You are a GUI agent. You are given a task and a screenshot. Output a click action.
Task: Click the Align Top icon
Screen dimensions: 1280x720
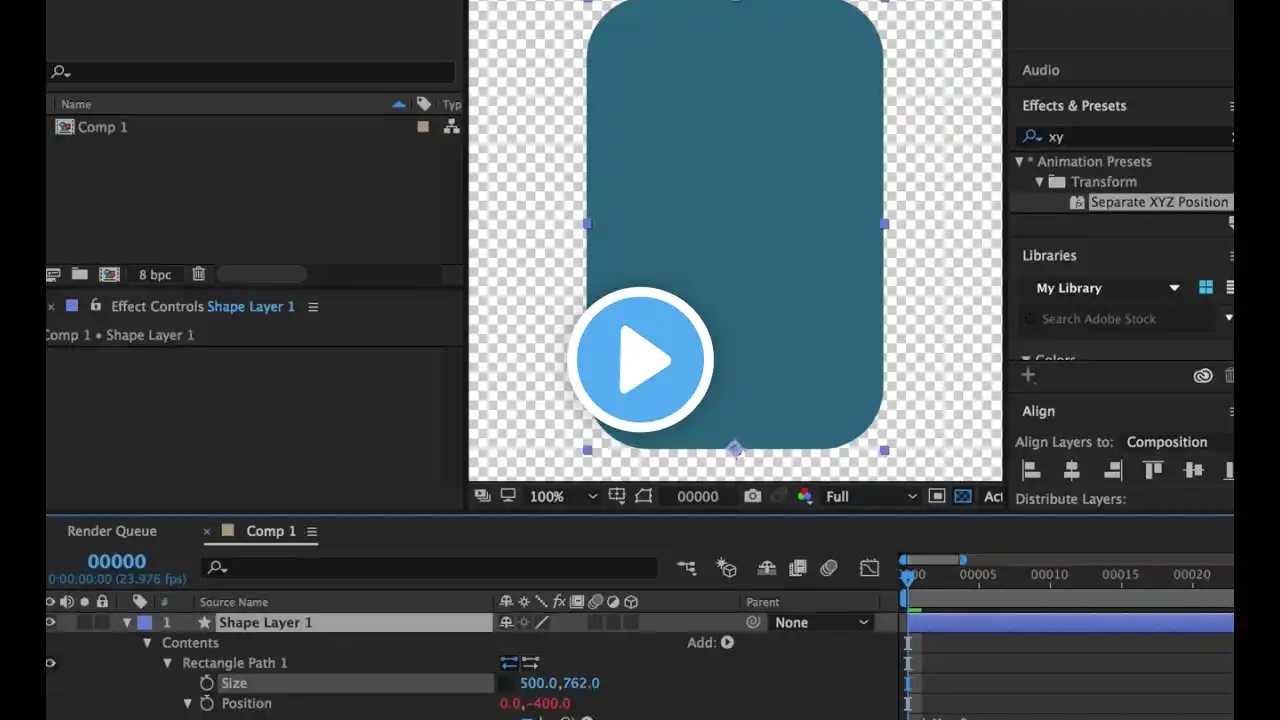(x=1153, y=471)
